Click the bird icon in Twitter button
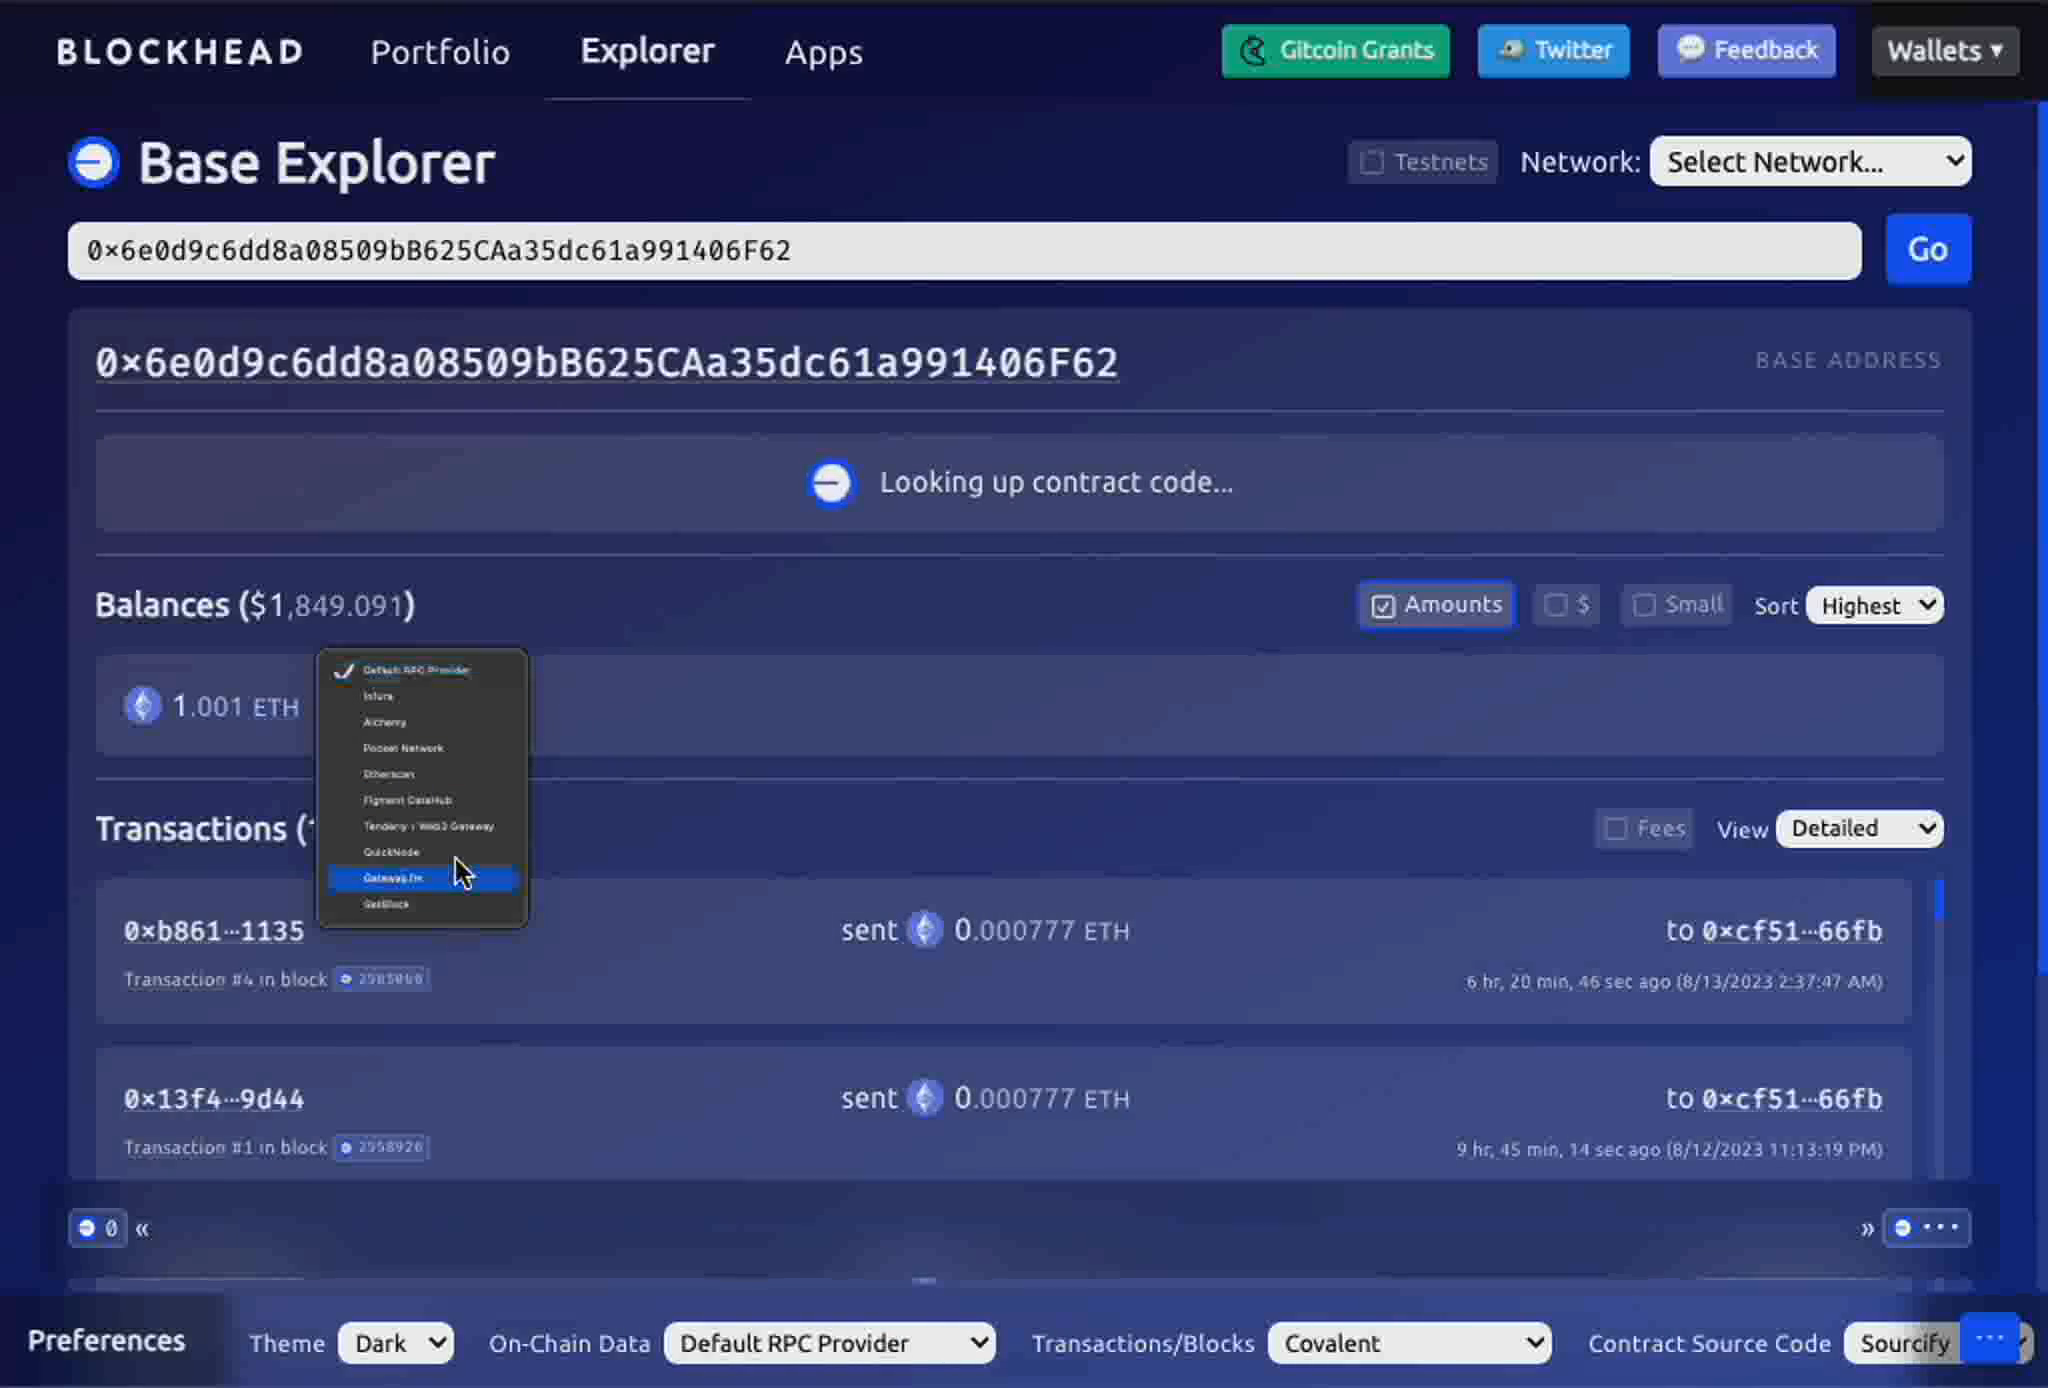The width and height of the screenshot is (2048, 1388). (1512, 50)
